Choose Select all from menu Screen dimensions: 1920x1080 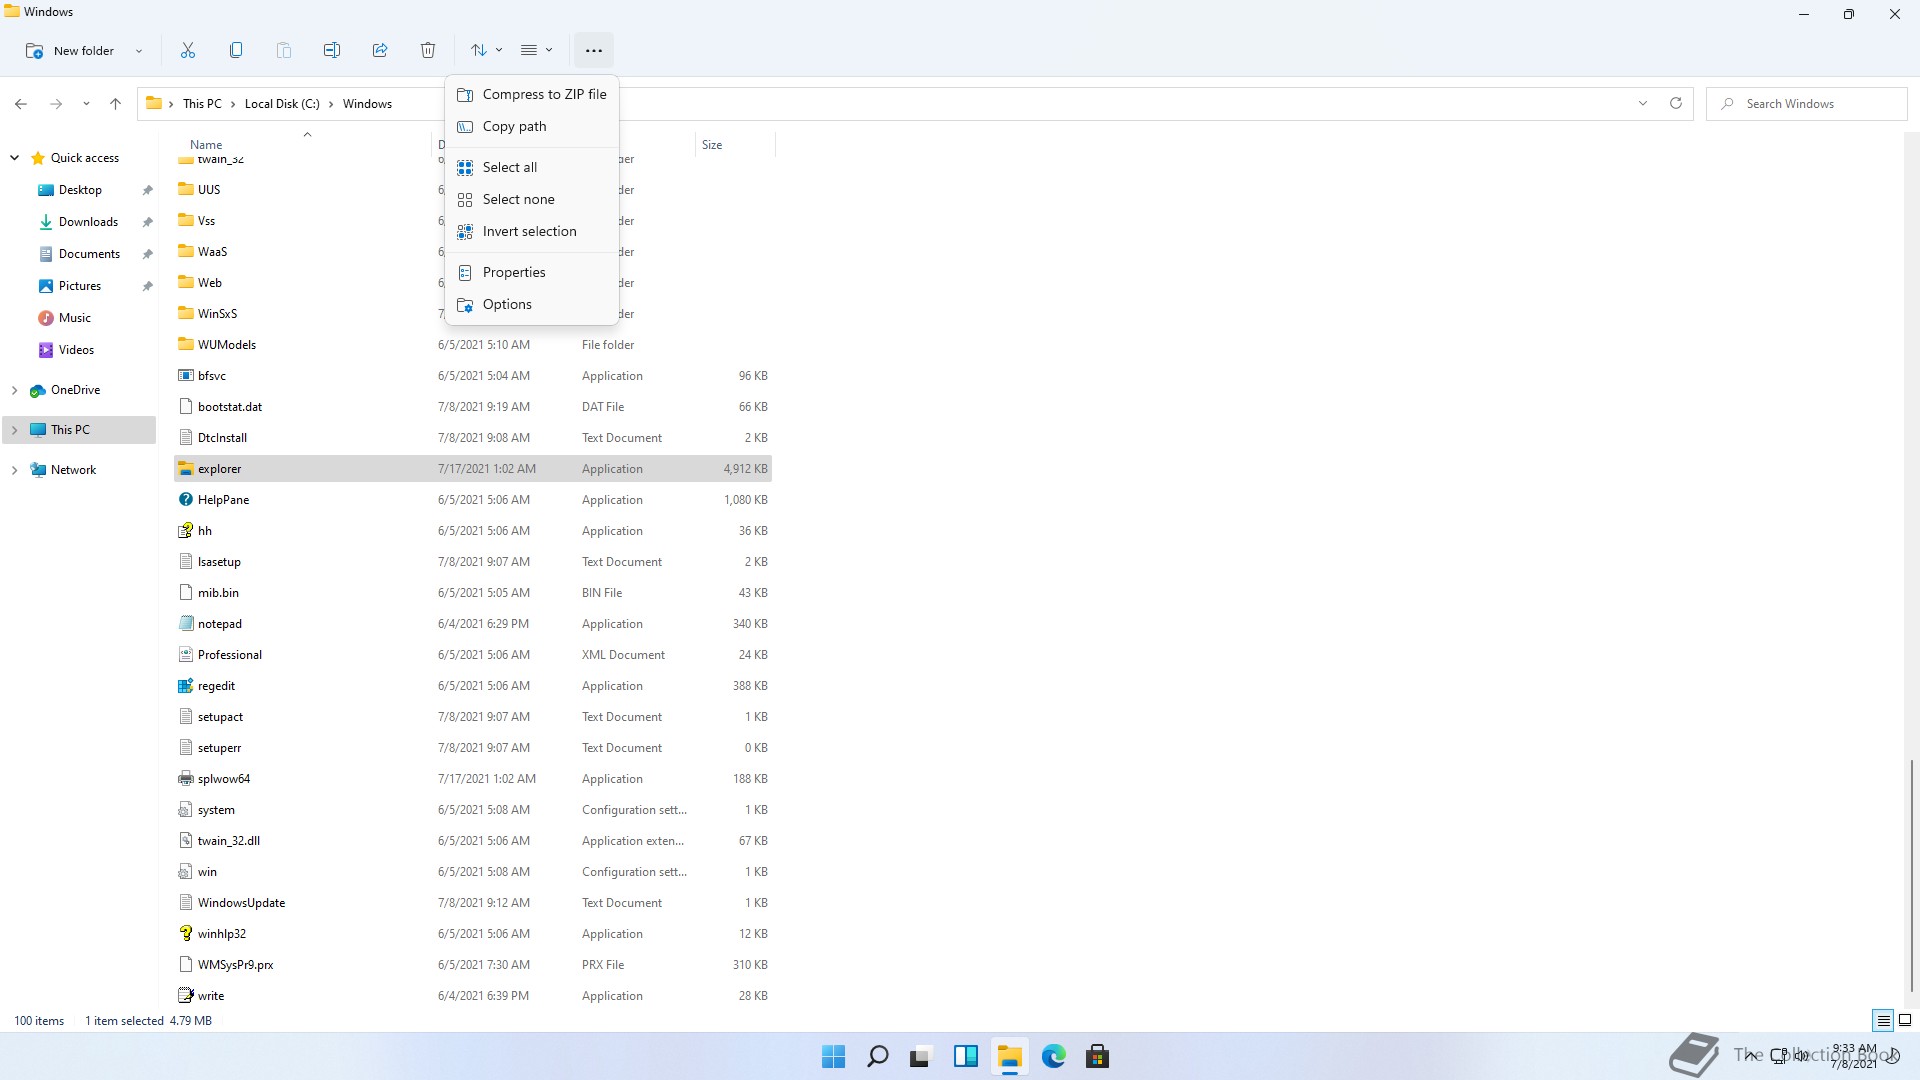[x=532, y=167]
